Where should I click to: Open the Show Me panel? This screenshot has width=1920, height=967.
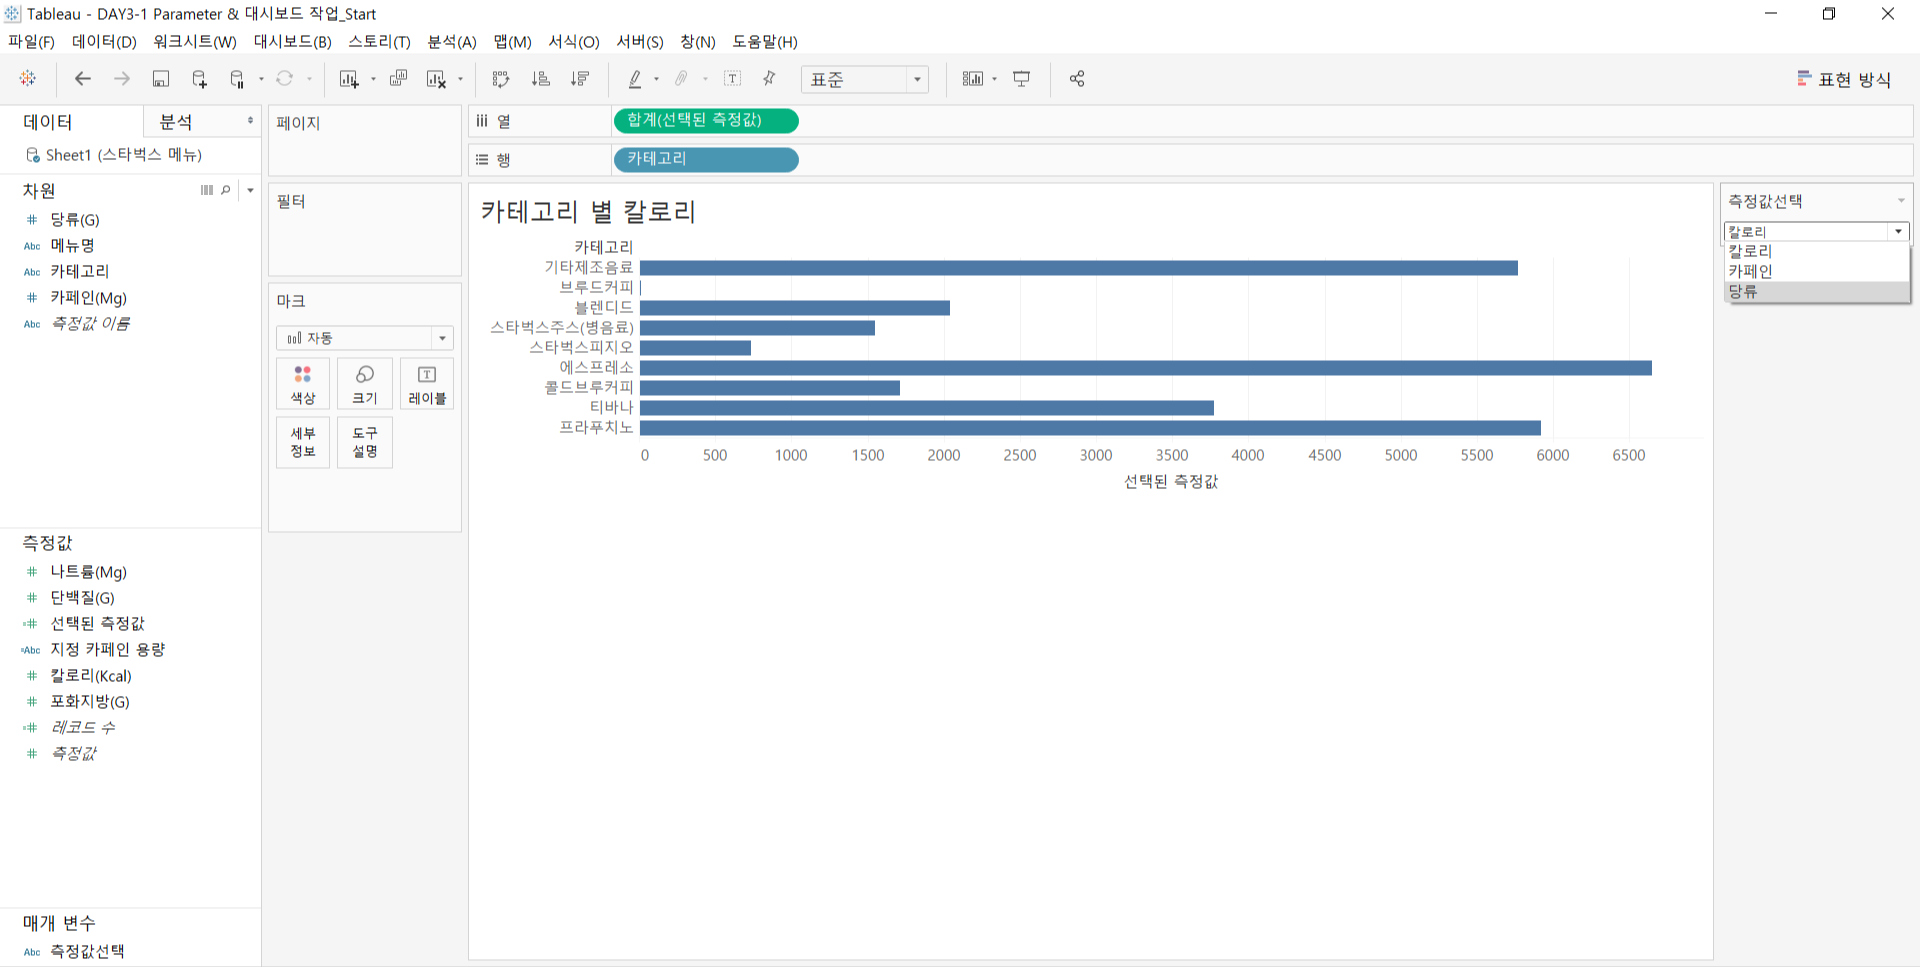1844,80
